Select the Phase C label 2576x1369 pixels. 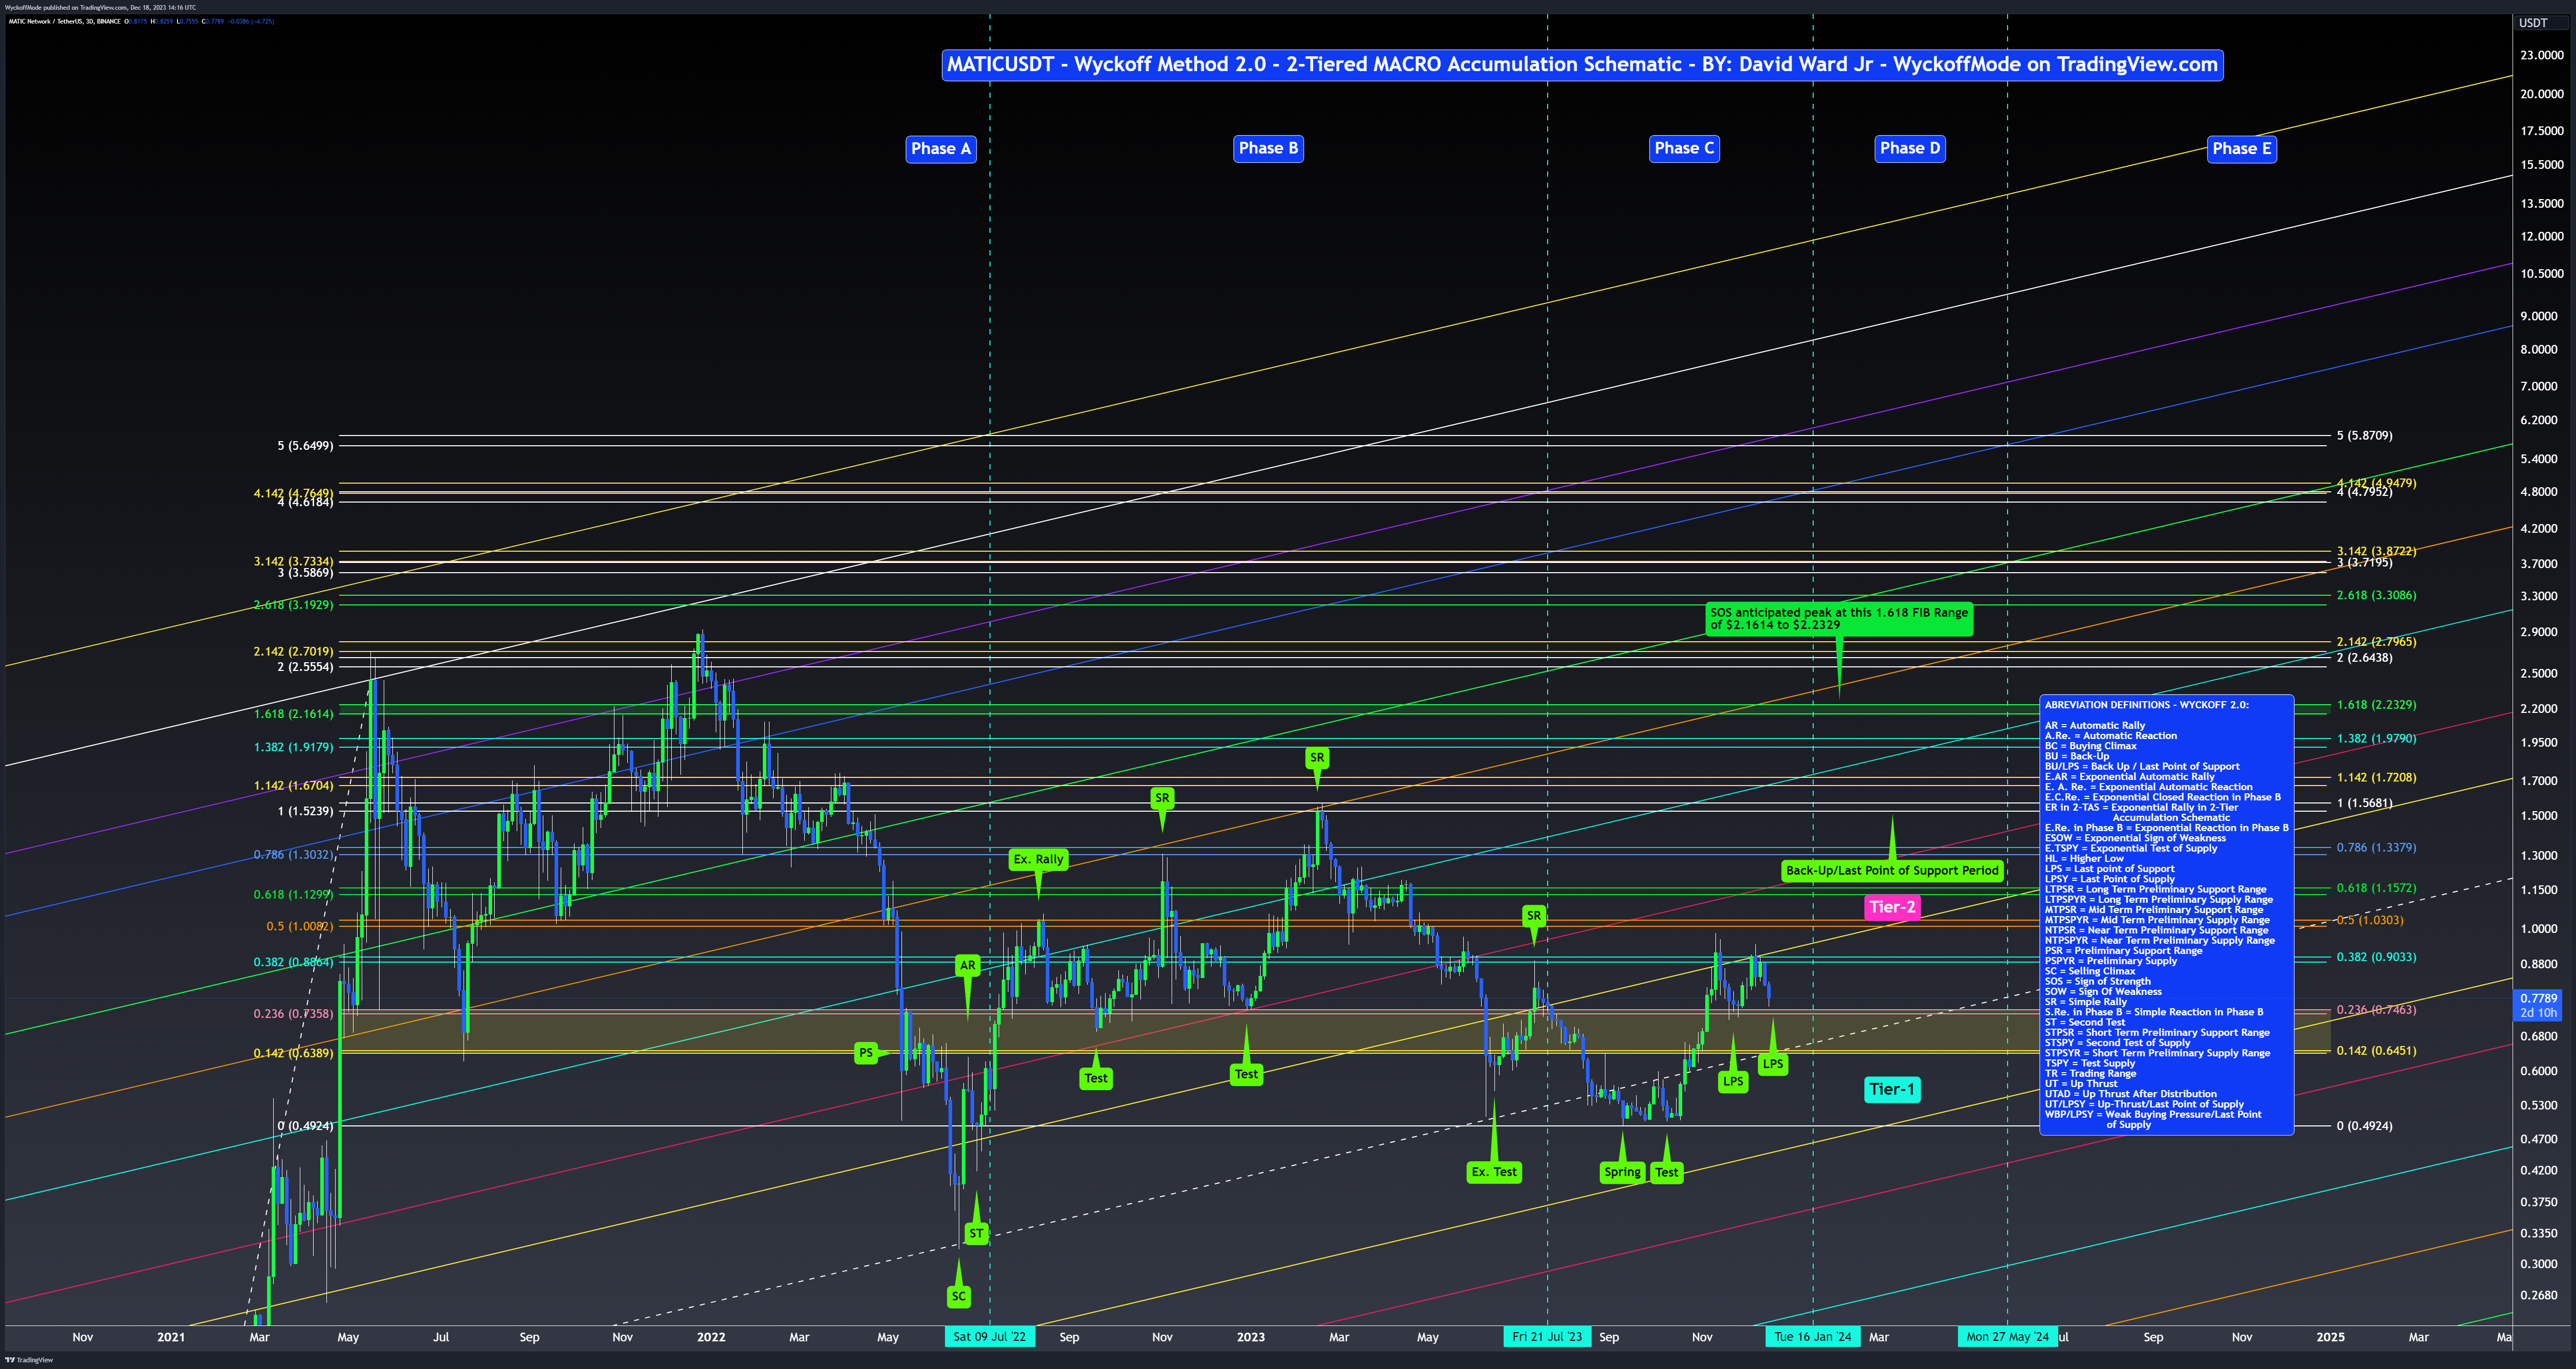(1684, 148)
